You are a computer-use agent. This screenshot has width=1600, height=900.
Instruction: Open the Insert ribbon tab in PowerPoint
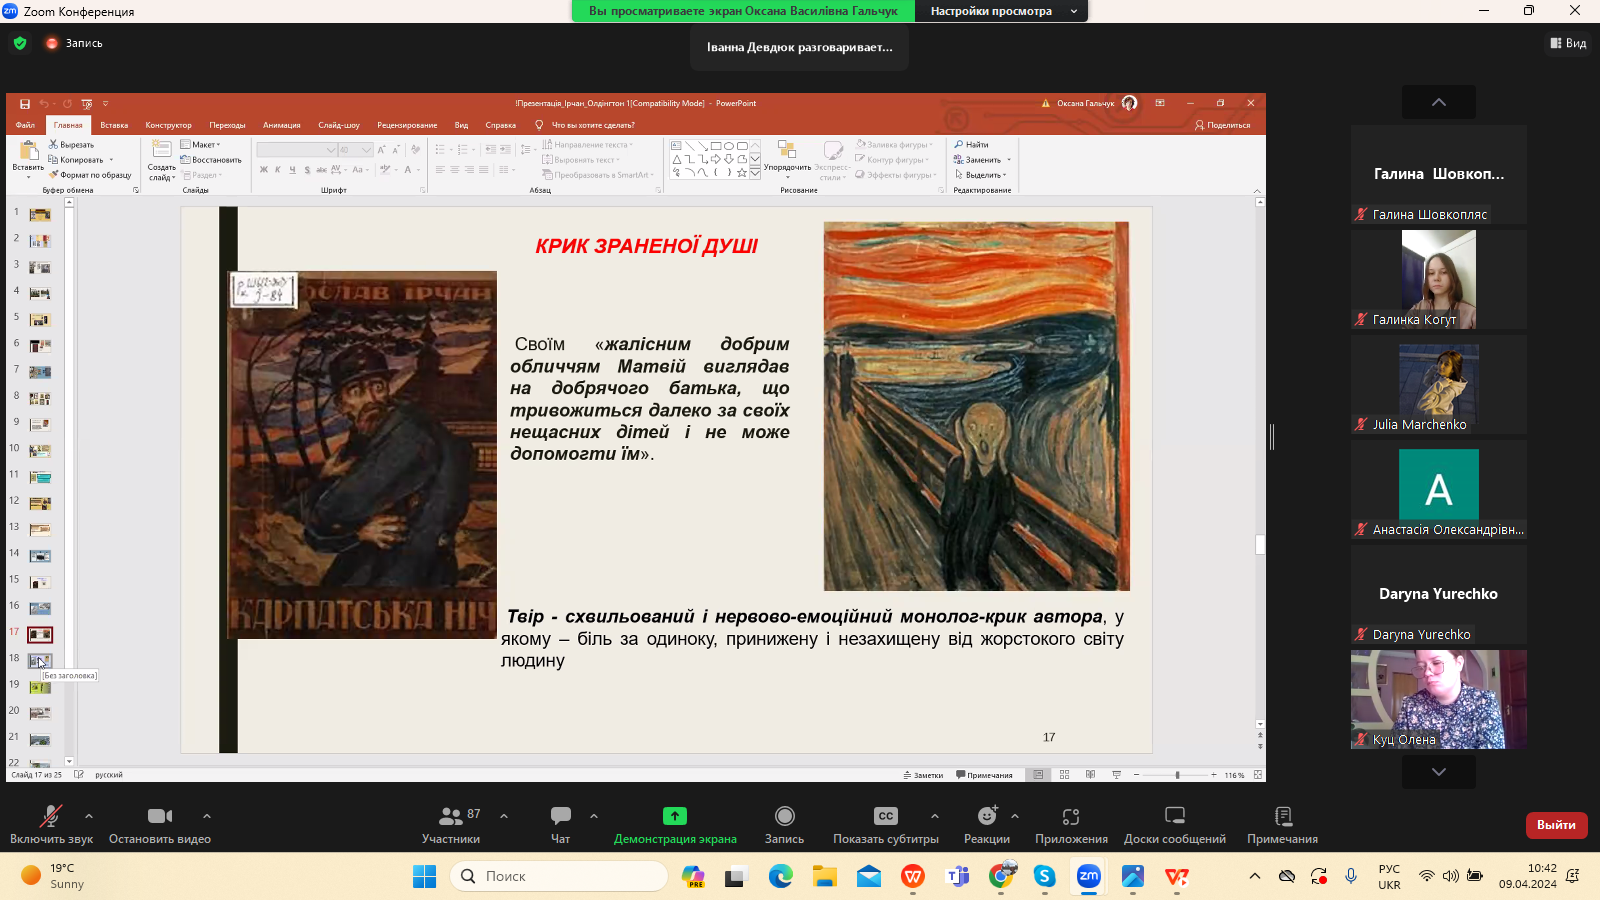pos(114,125)
